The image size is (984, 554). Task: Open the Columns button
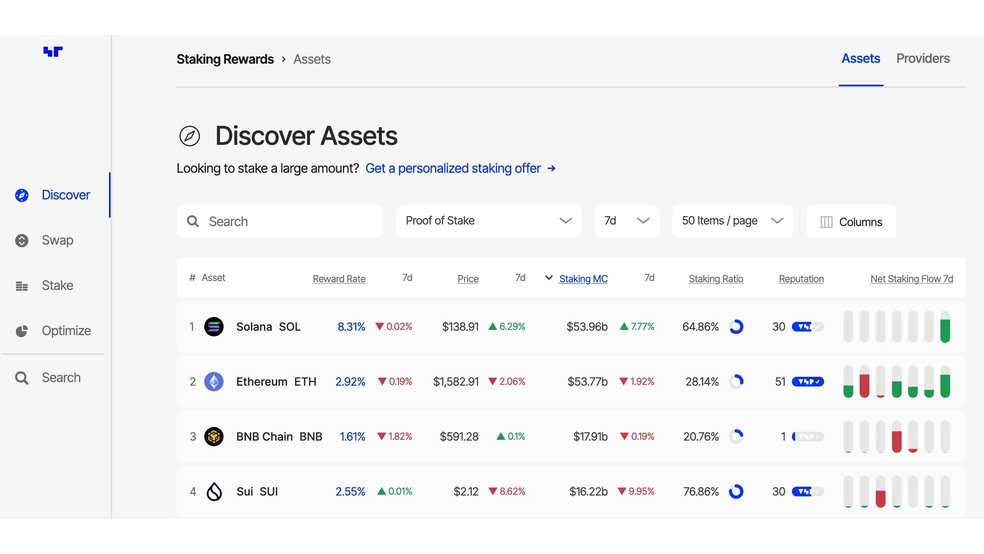click(x=850, y=221)
